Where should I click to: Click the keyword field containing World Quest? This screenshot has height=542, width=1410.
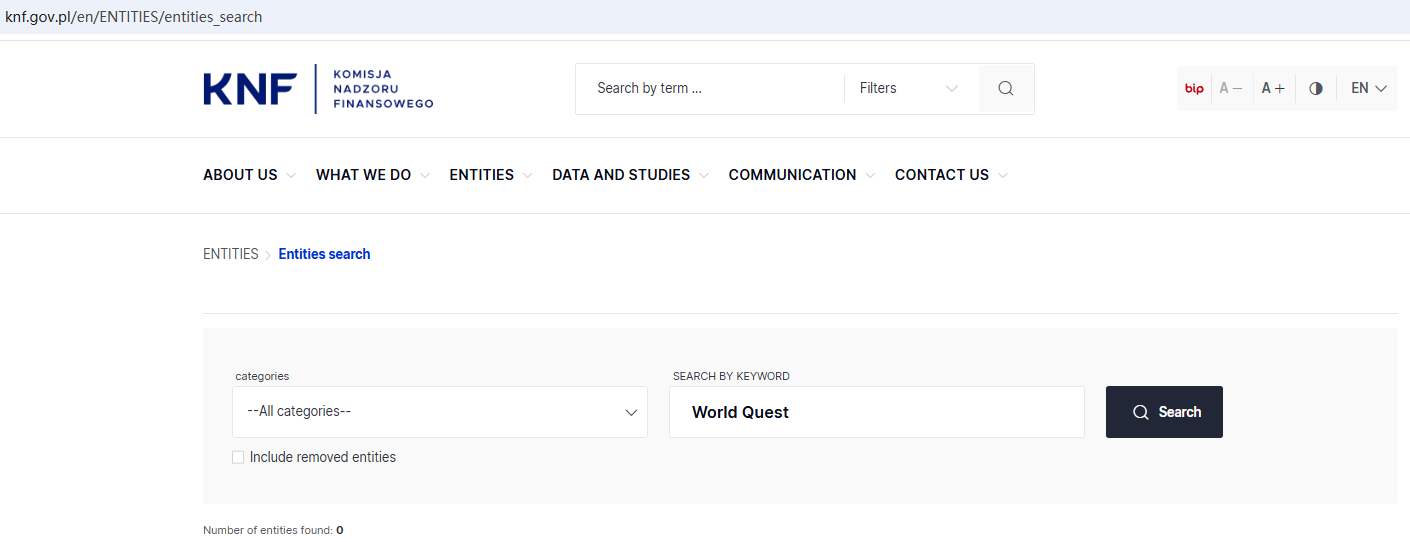click(x=876, y=412)
